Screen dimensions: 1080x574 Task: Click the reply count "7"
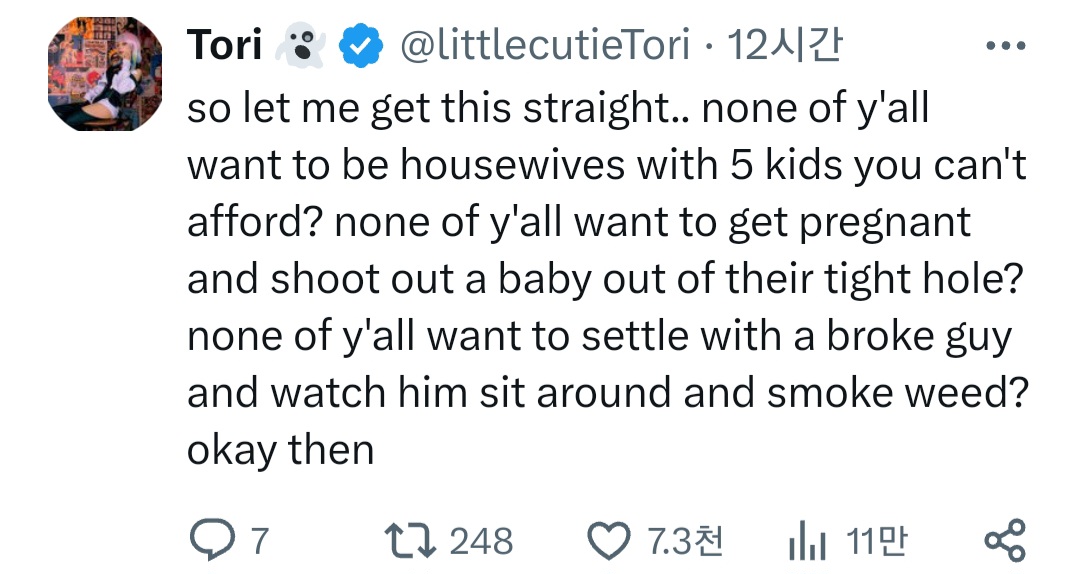(259, 542)
